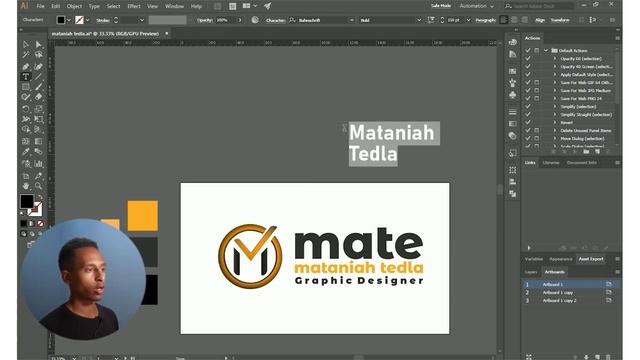Click the large orange square swatch
Screen dimensions: 640x360
[x=142, y=216]
